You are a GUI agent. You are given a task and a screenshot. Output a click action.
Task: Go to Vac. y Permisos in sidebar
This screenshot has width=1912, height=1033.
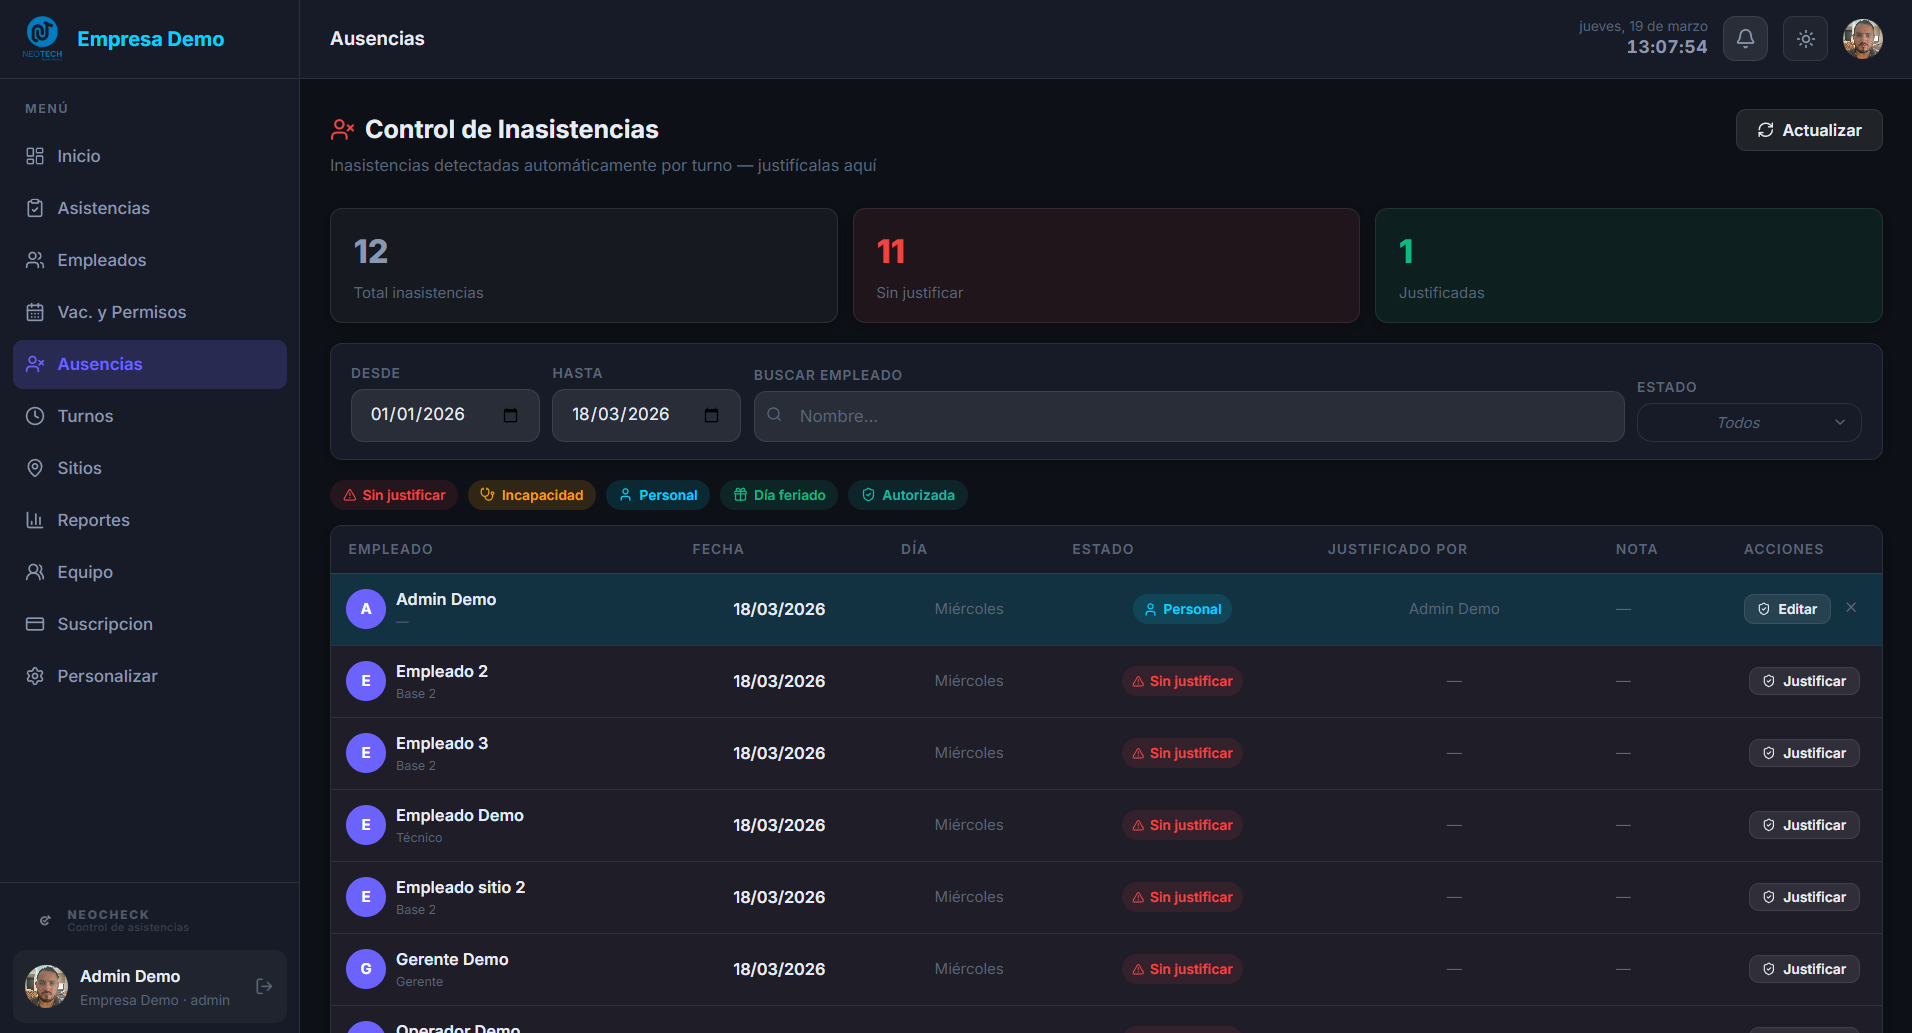[121, 312]
